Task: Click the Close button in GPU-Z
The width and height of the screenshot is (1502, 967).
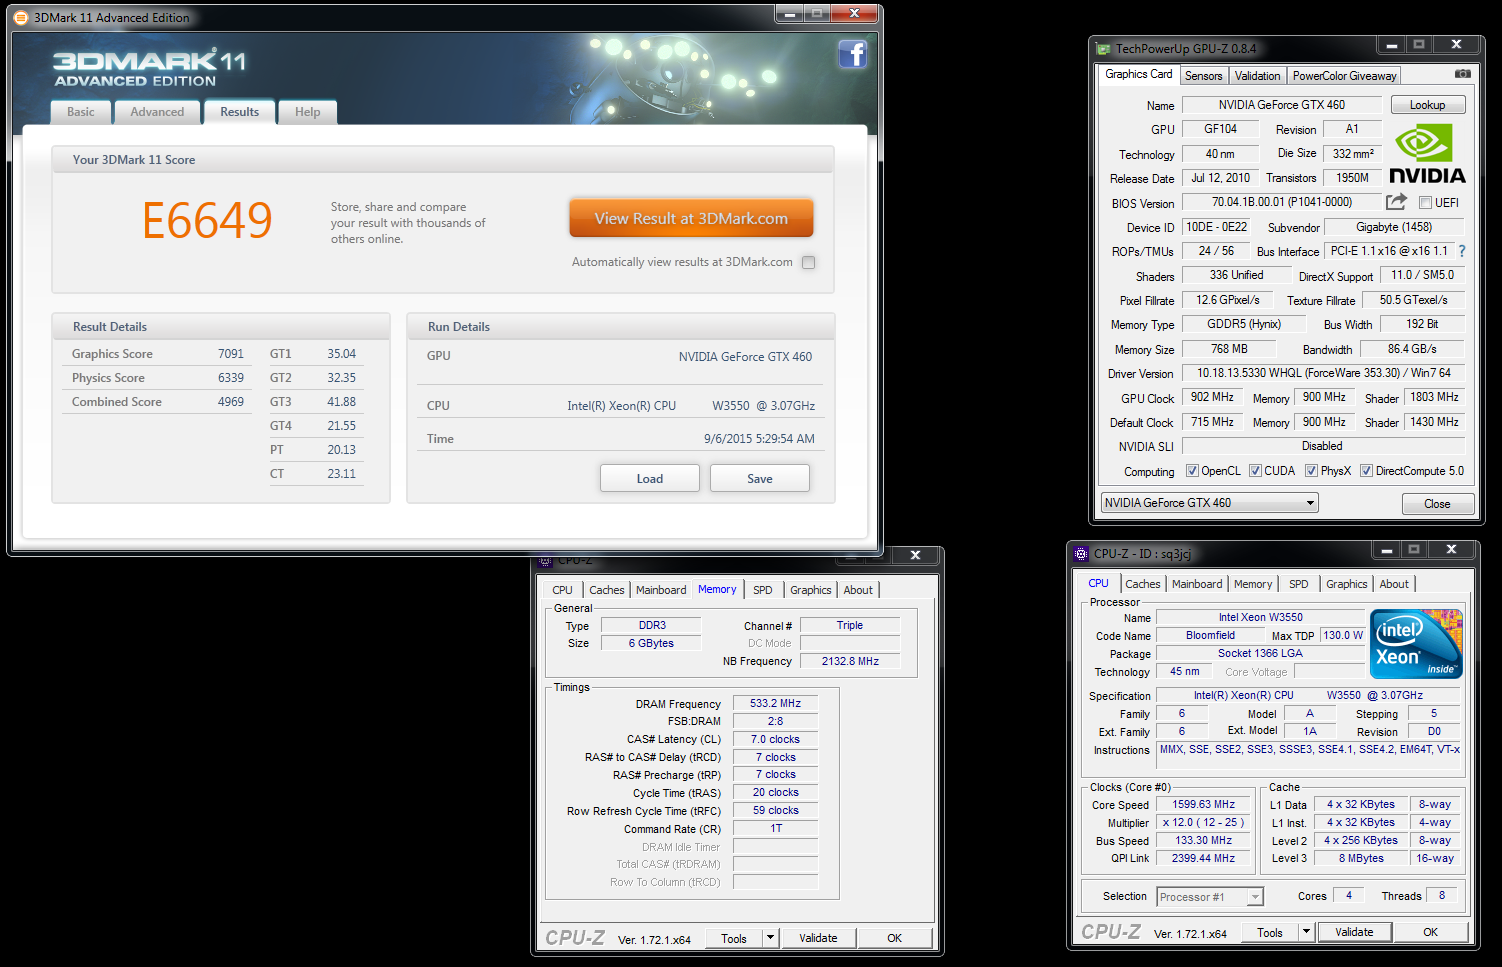Action: click(1437, 504)
